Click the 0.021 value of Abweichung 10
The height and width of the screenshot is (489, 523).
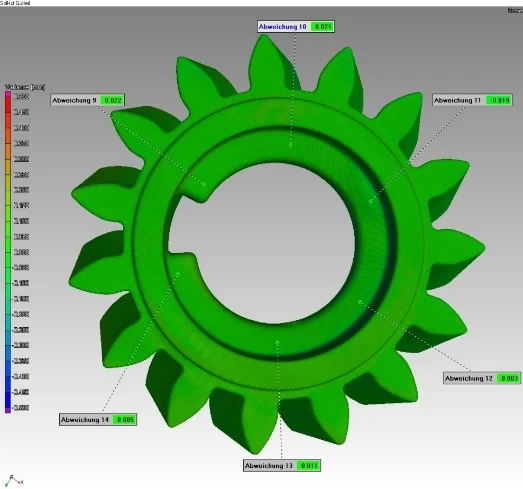(322, 27)
